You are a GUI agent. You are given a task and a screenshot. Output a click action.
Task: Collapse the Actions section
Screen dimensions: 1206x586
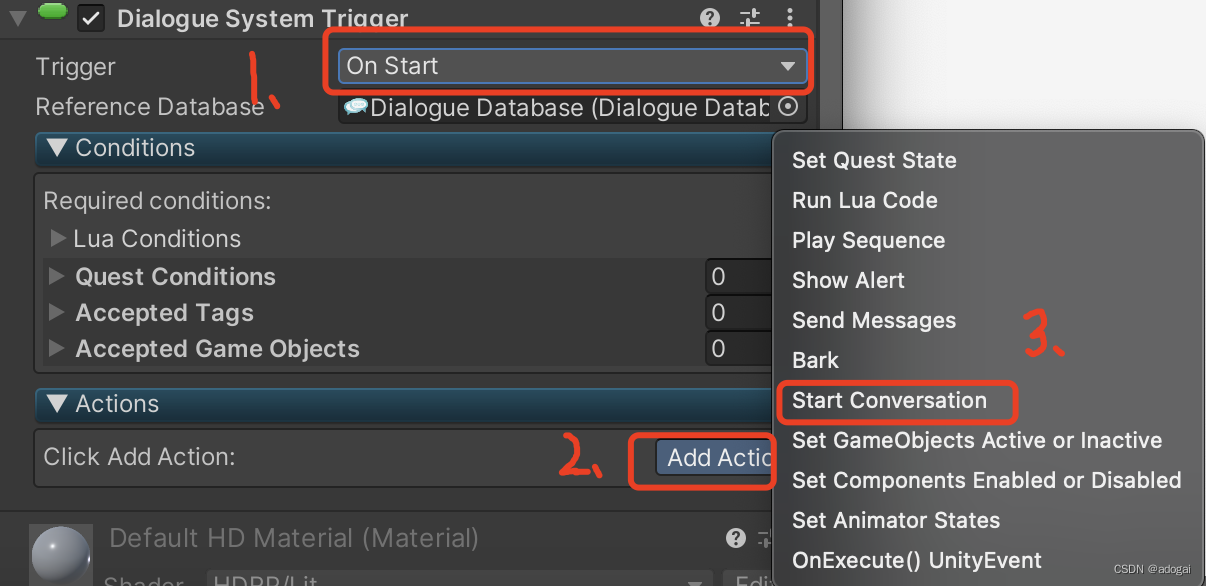(57, 405)
